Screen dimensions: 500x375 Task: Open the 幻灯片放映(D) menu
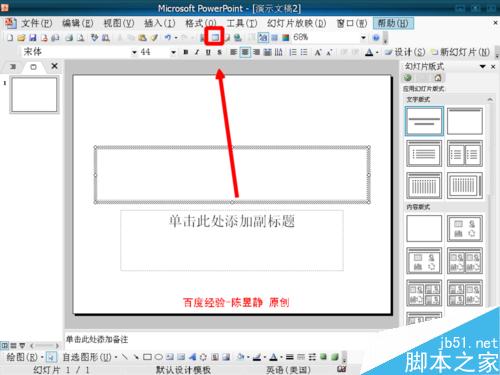click(x=296, y=23)
